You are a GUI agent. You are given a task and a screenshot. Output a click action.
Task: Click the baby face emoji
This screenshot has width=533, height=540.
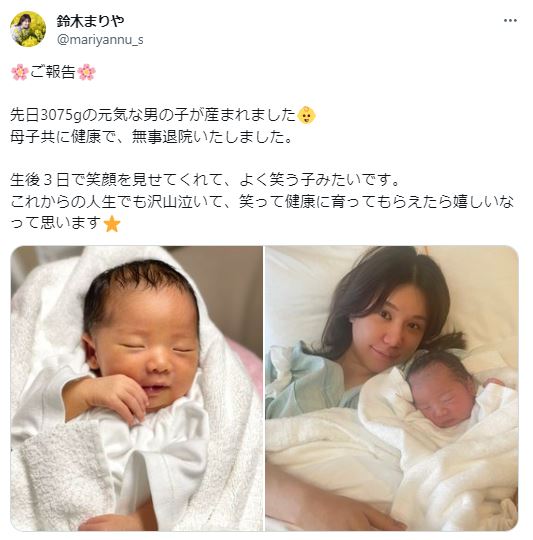pyautogui.click(x=306, y=115)
